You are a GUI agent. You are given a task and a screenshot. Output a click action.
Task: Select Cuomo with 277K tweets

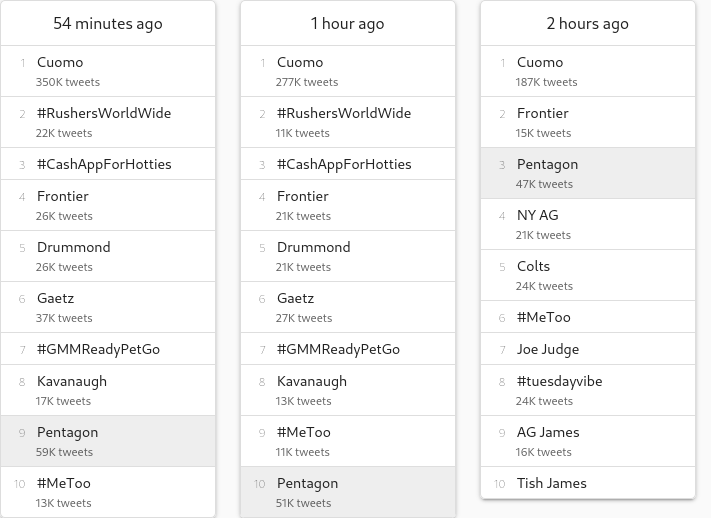point(348,71)
